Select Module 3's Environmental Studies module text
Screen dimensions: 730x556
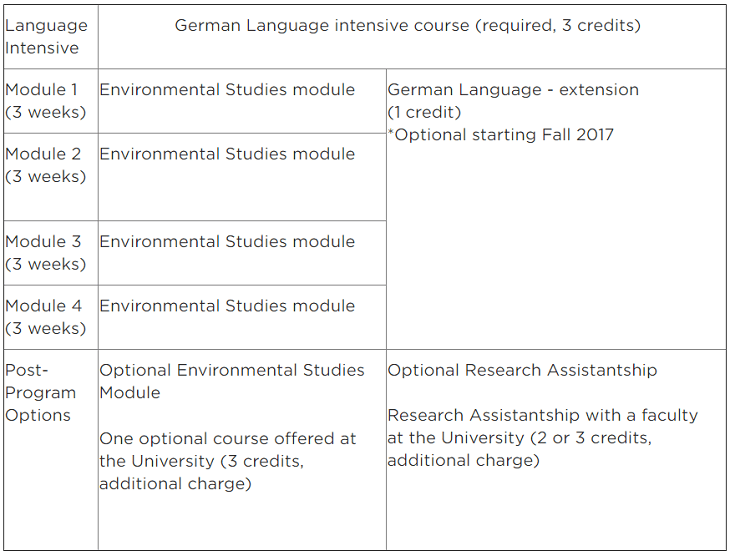point(227,241)
